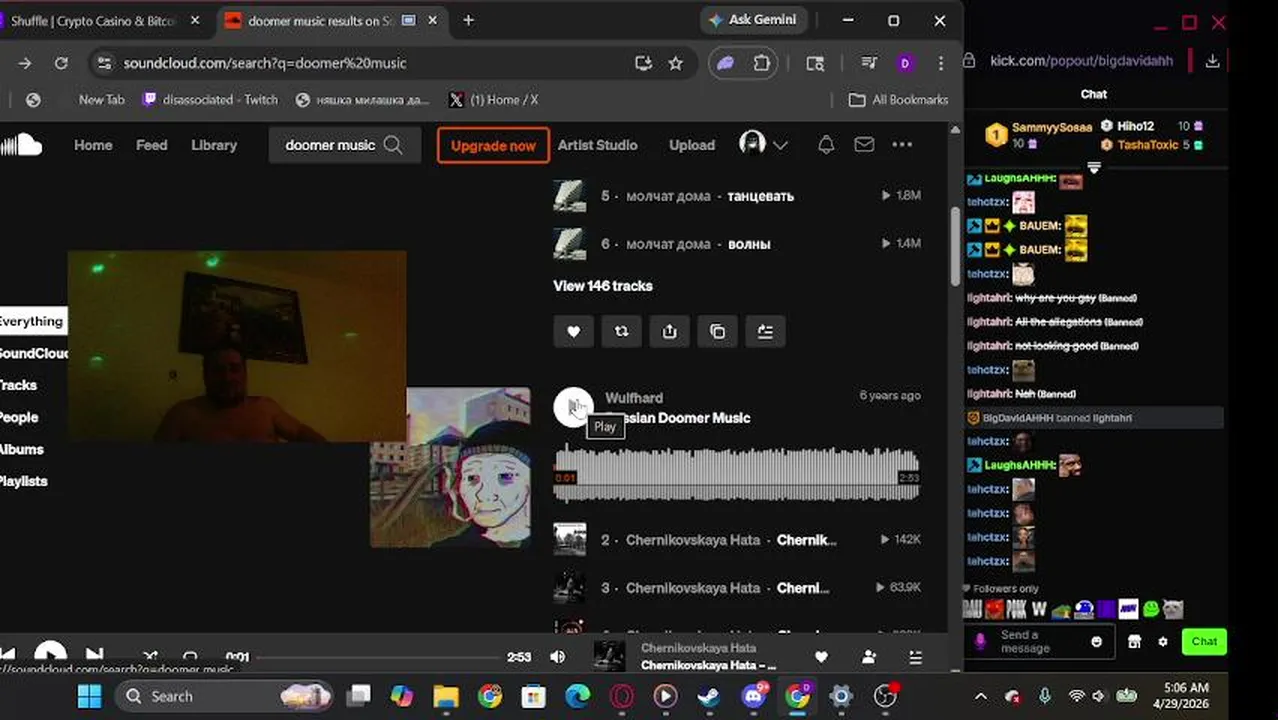
Task: Reload the SoundCloud page
Action: pos(61,63)
